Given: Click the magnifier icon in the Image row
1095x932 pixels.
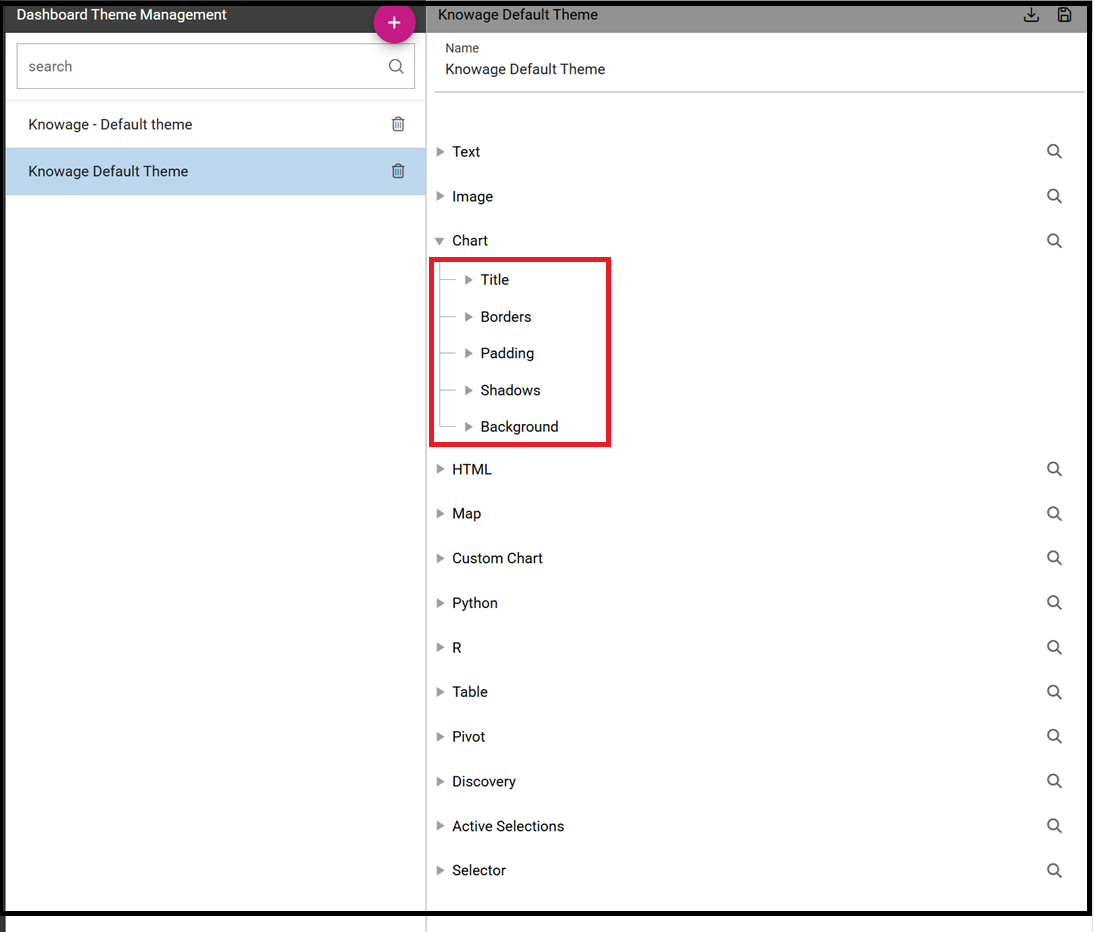Looking at the screenshot, I should pyautogui.click(x=1054, y=196).
